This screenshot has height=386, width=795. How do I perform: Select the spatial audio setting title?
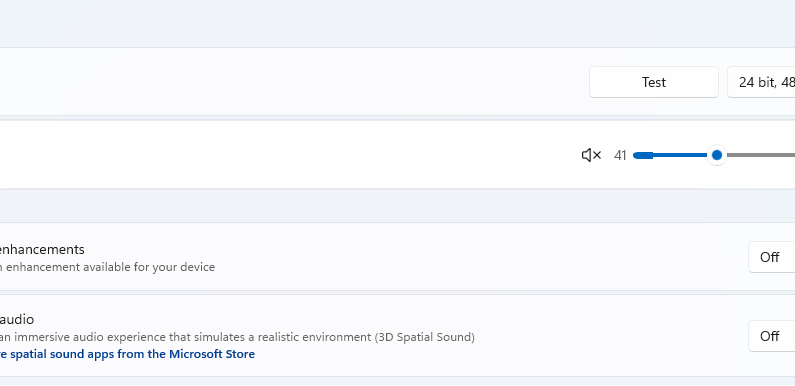17,320
